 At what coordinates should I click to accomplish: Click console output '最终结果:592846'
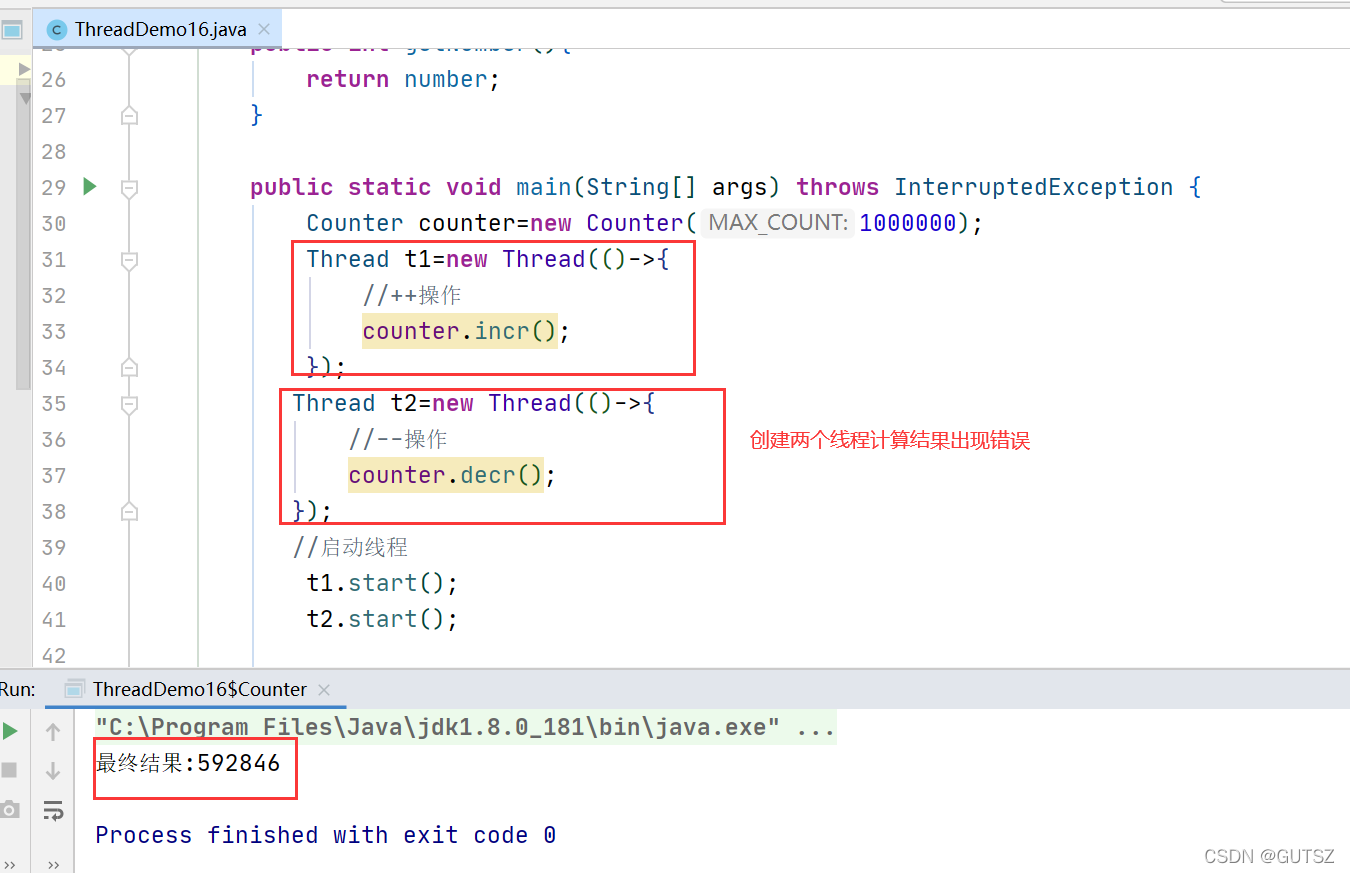[x=188, y=764]
